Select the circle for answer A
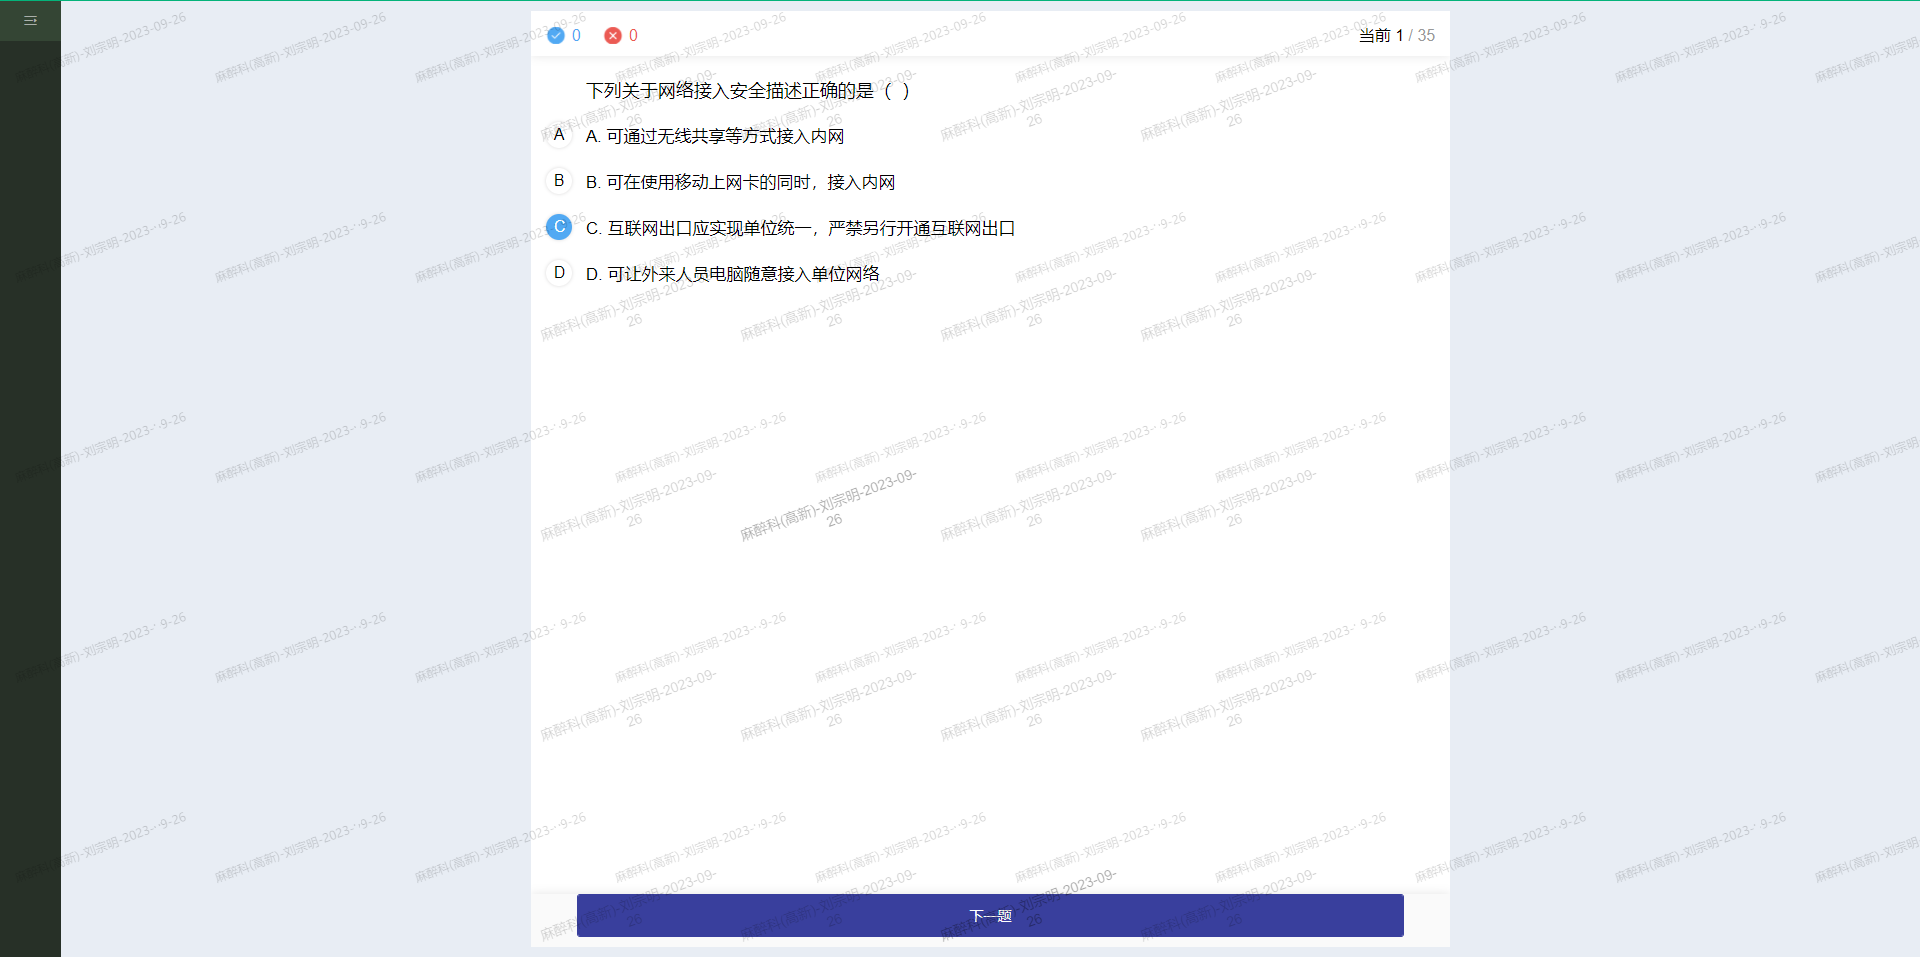Screen dimensions: 1920x959 pos(559,135)
